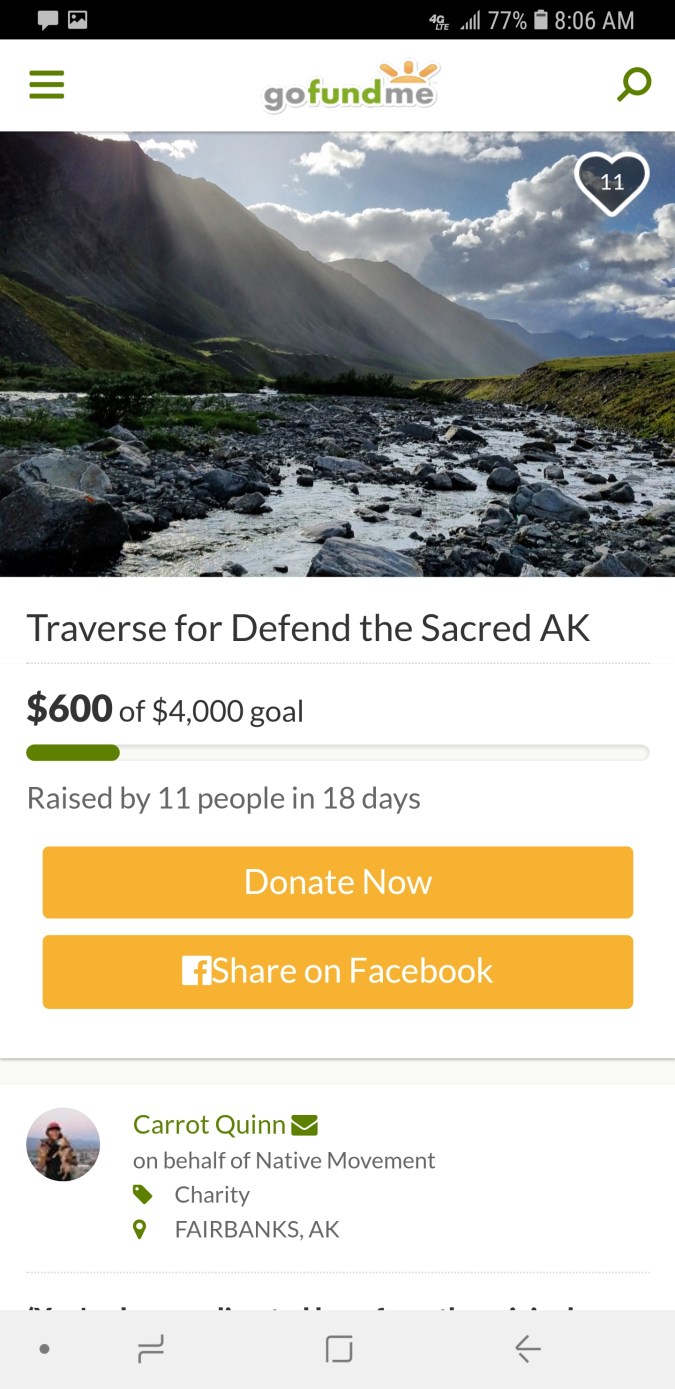
Task: Tap the fundraising progress bar
Action: coord(338,753)
